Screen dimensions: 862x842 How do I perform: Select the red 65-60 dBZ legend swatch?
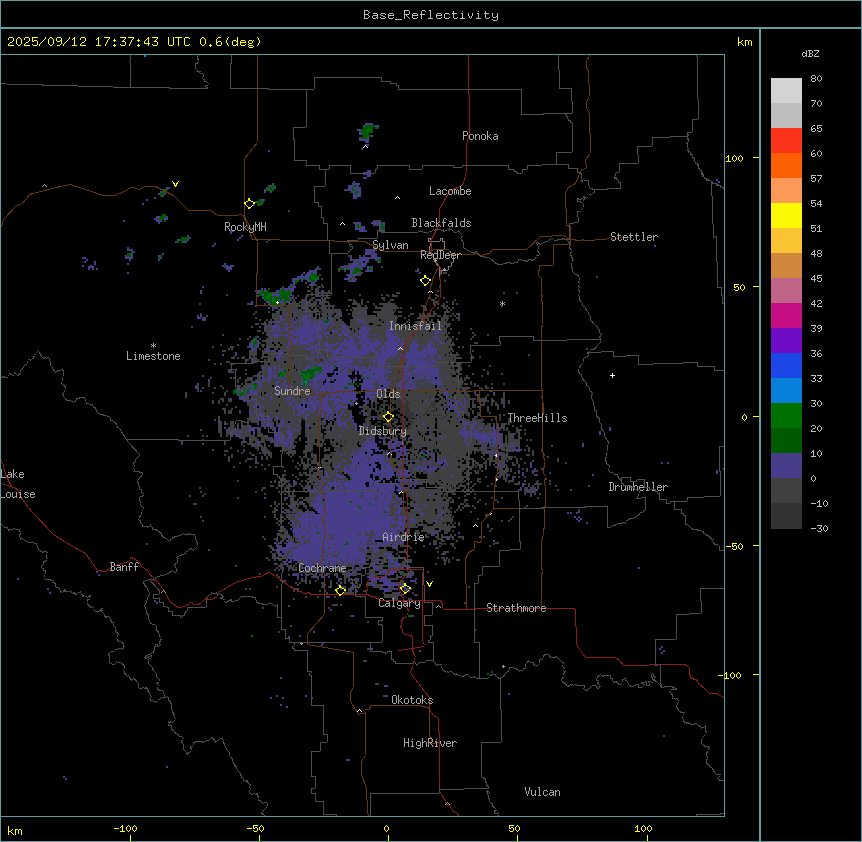coord(786,141)
